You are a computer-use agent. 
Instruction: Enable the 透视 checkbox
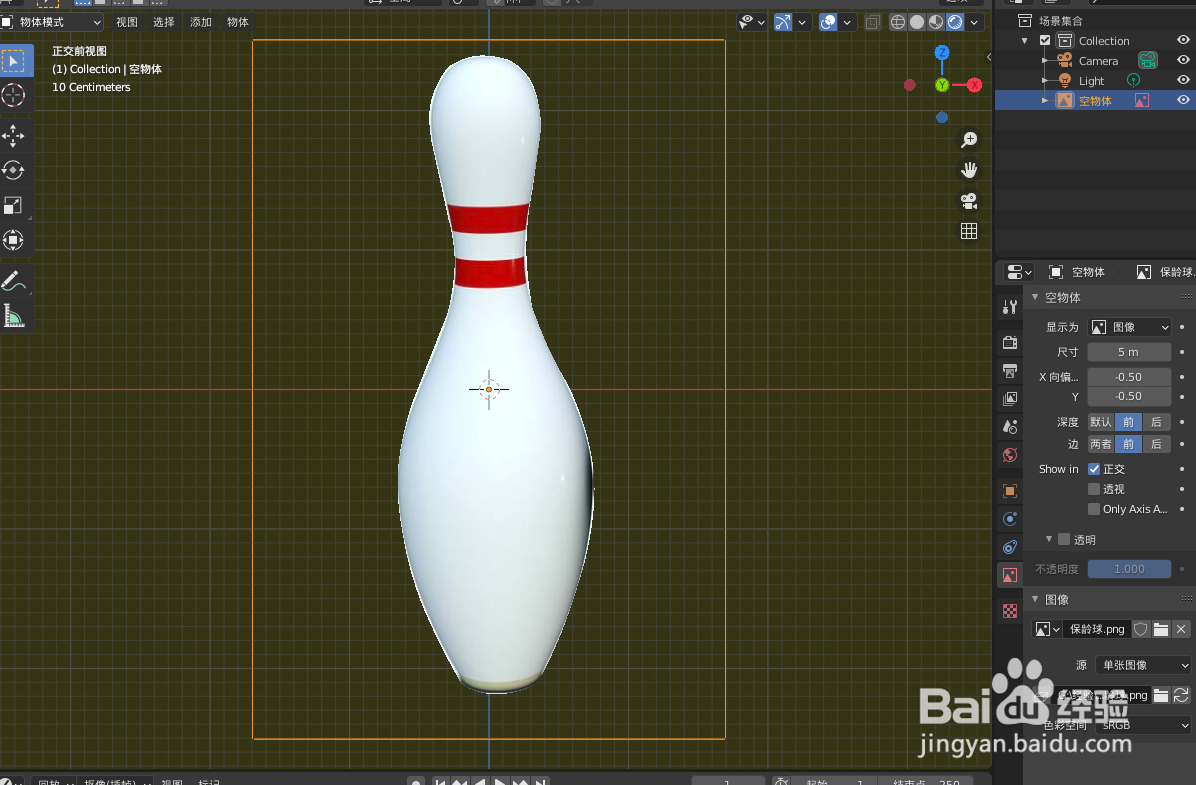[1095, 489]
